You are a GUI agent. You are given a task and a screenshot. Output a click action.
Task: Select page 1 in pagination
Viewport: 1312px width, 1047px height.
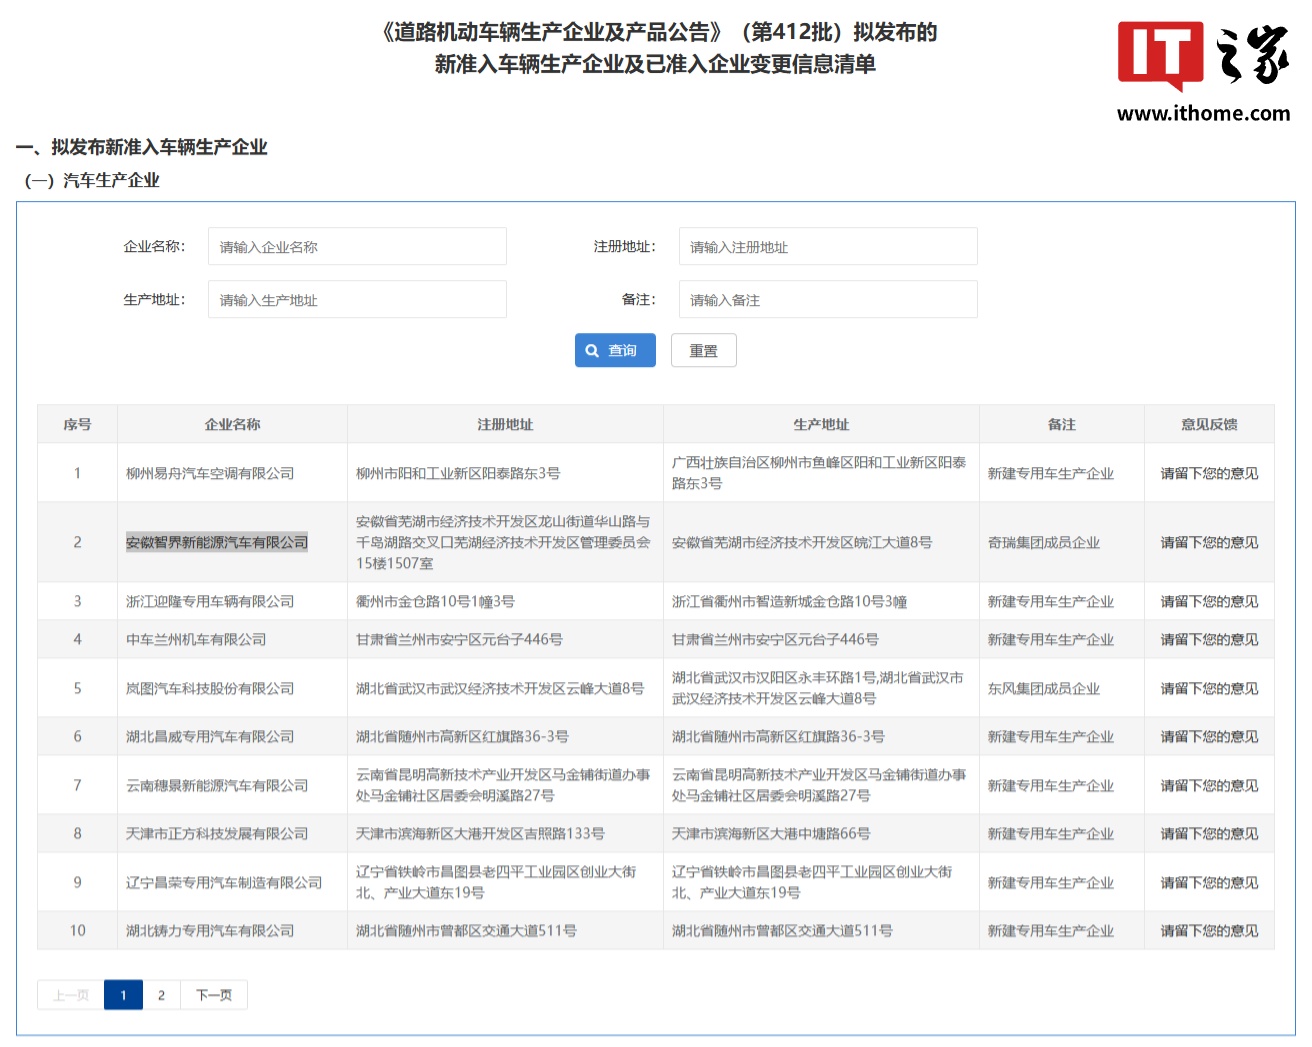click(123, 995)
